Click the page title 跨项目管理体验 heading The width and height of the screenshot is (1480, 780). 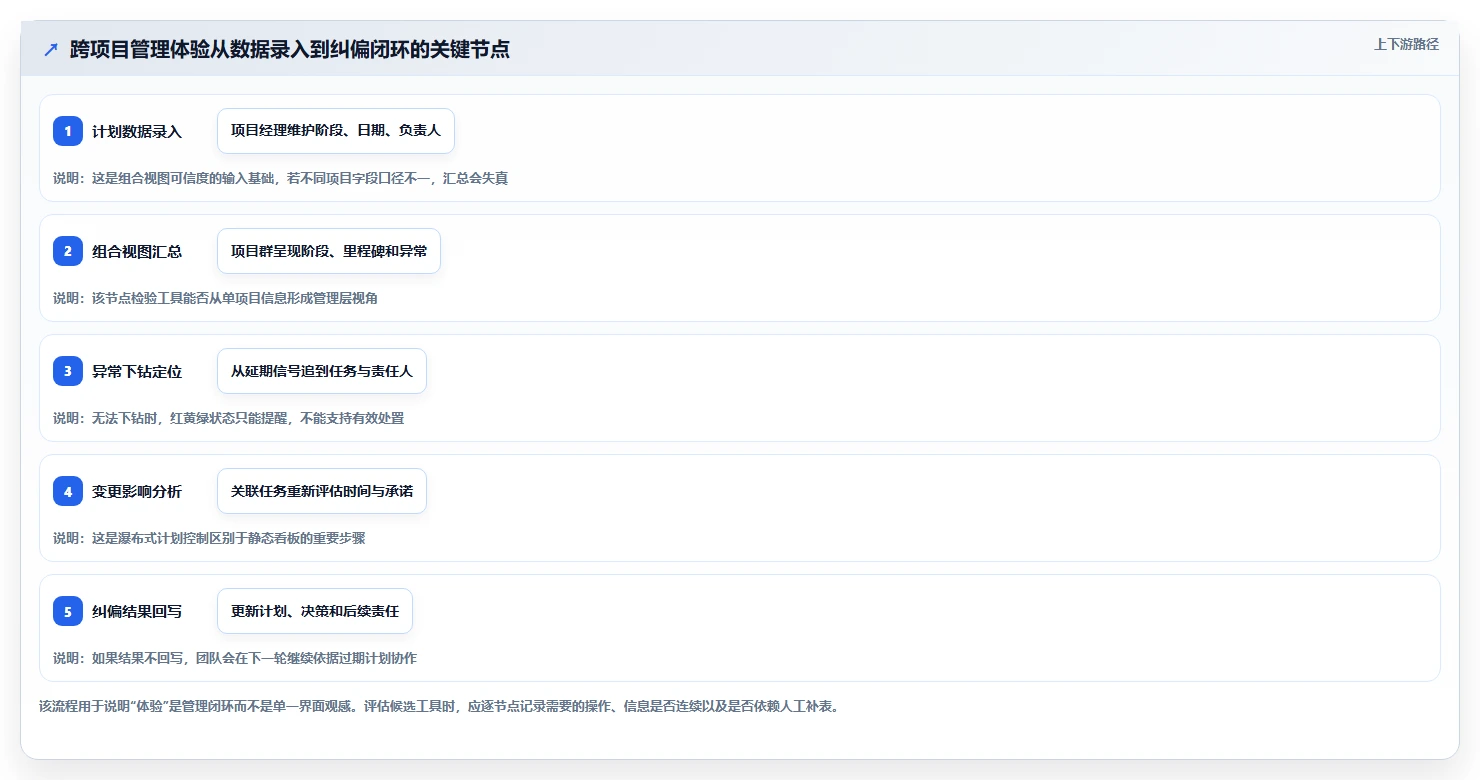(x=290, y=50)
